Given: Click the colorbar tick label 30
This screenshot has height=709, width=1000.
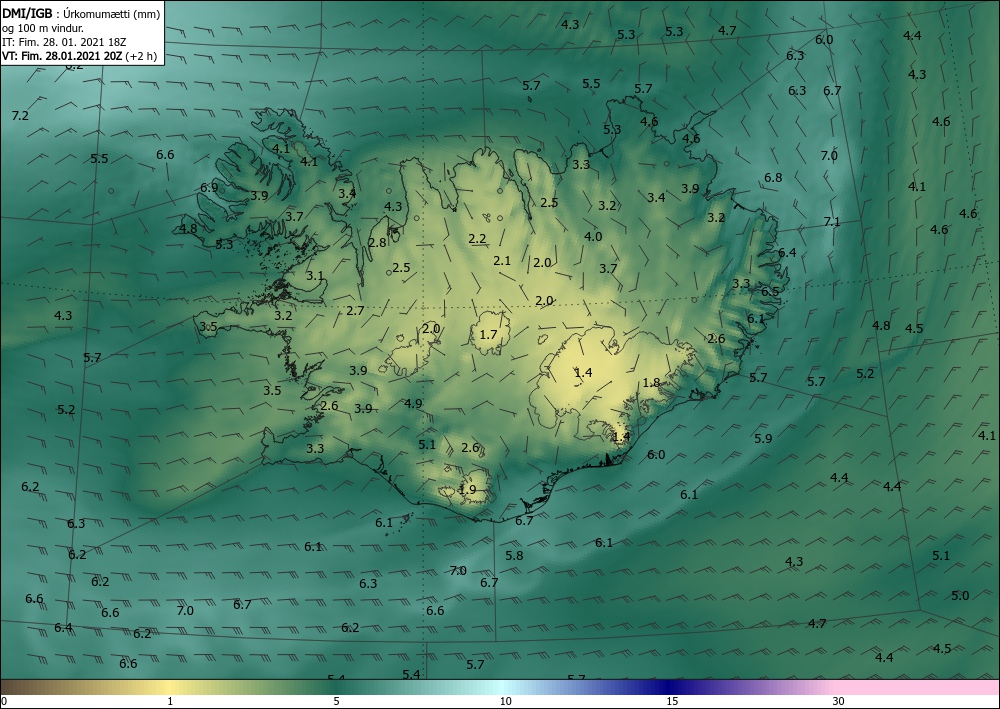Looking at the screenshot, I should pyautogui.click(x=839, y=701).
